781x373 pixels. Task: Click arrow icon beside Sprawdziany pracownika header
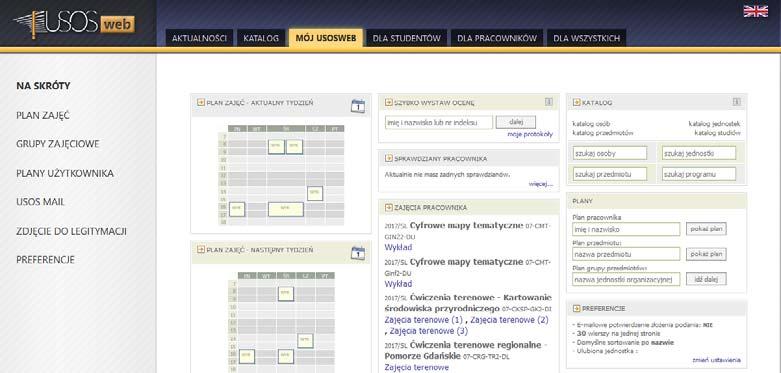(389, 158)
